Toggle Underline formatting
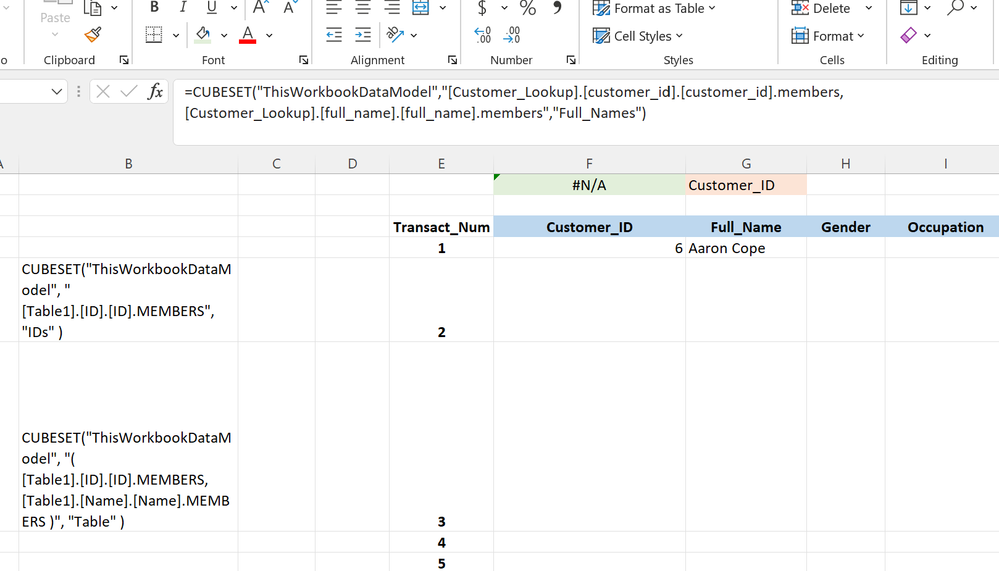999x571 pixels. (212, 8)
